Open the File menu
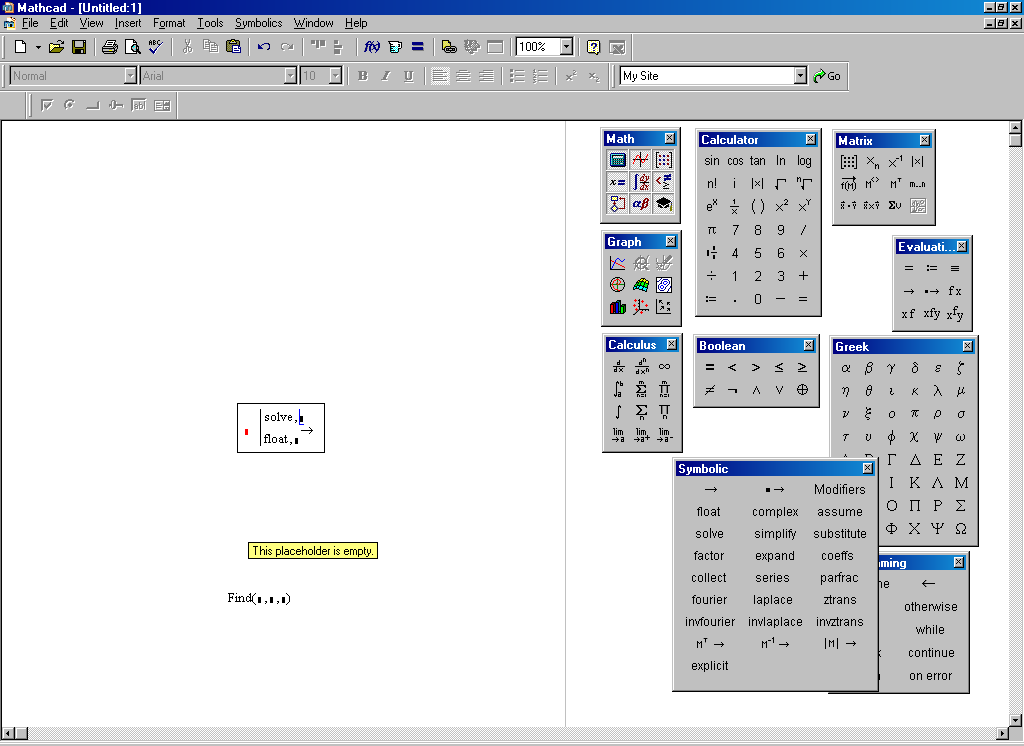 30,23
